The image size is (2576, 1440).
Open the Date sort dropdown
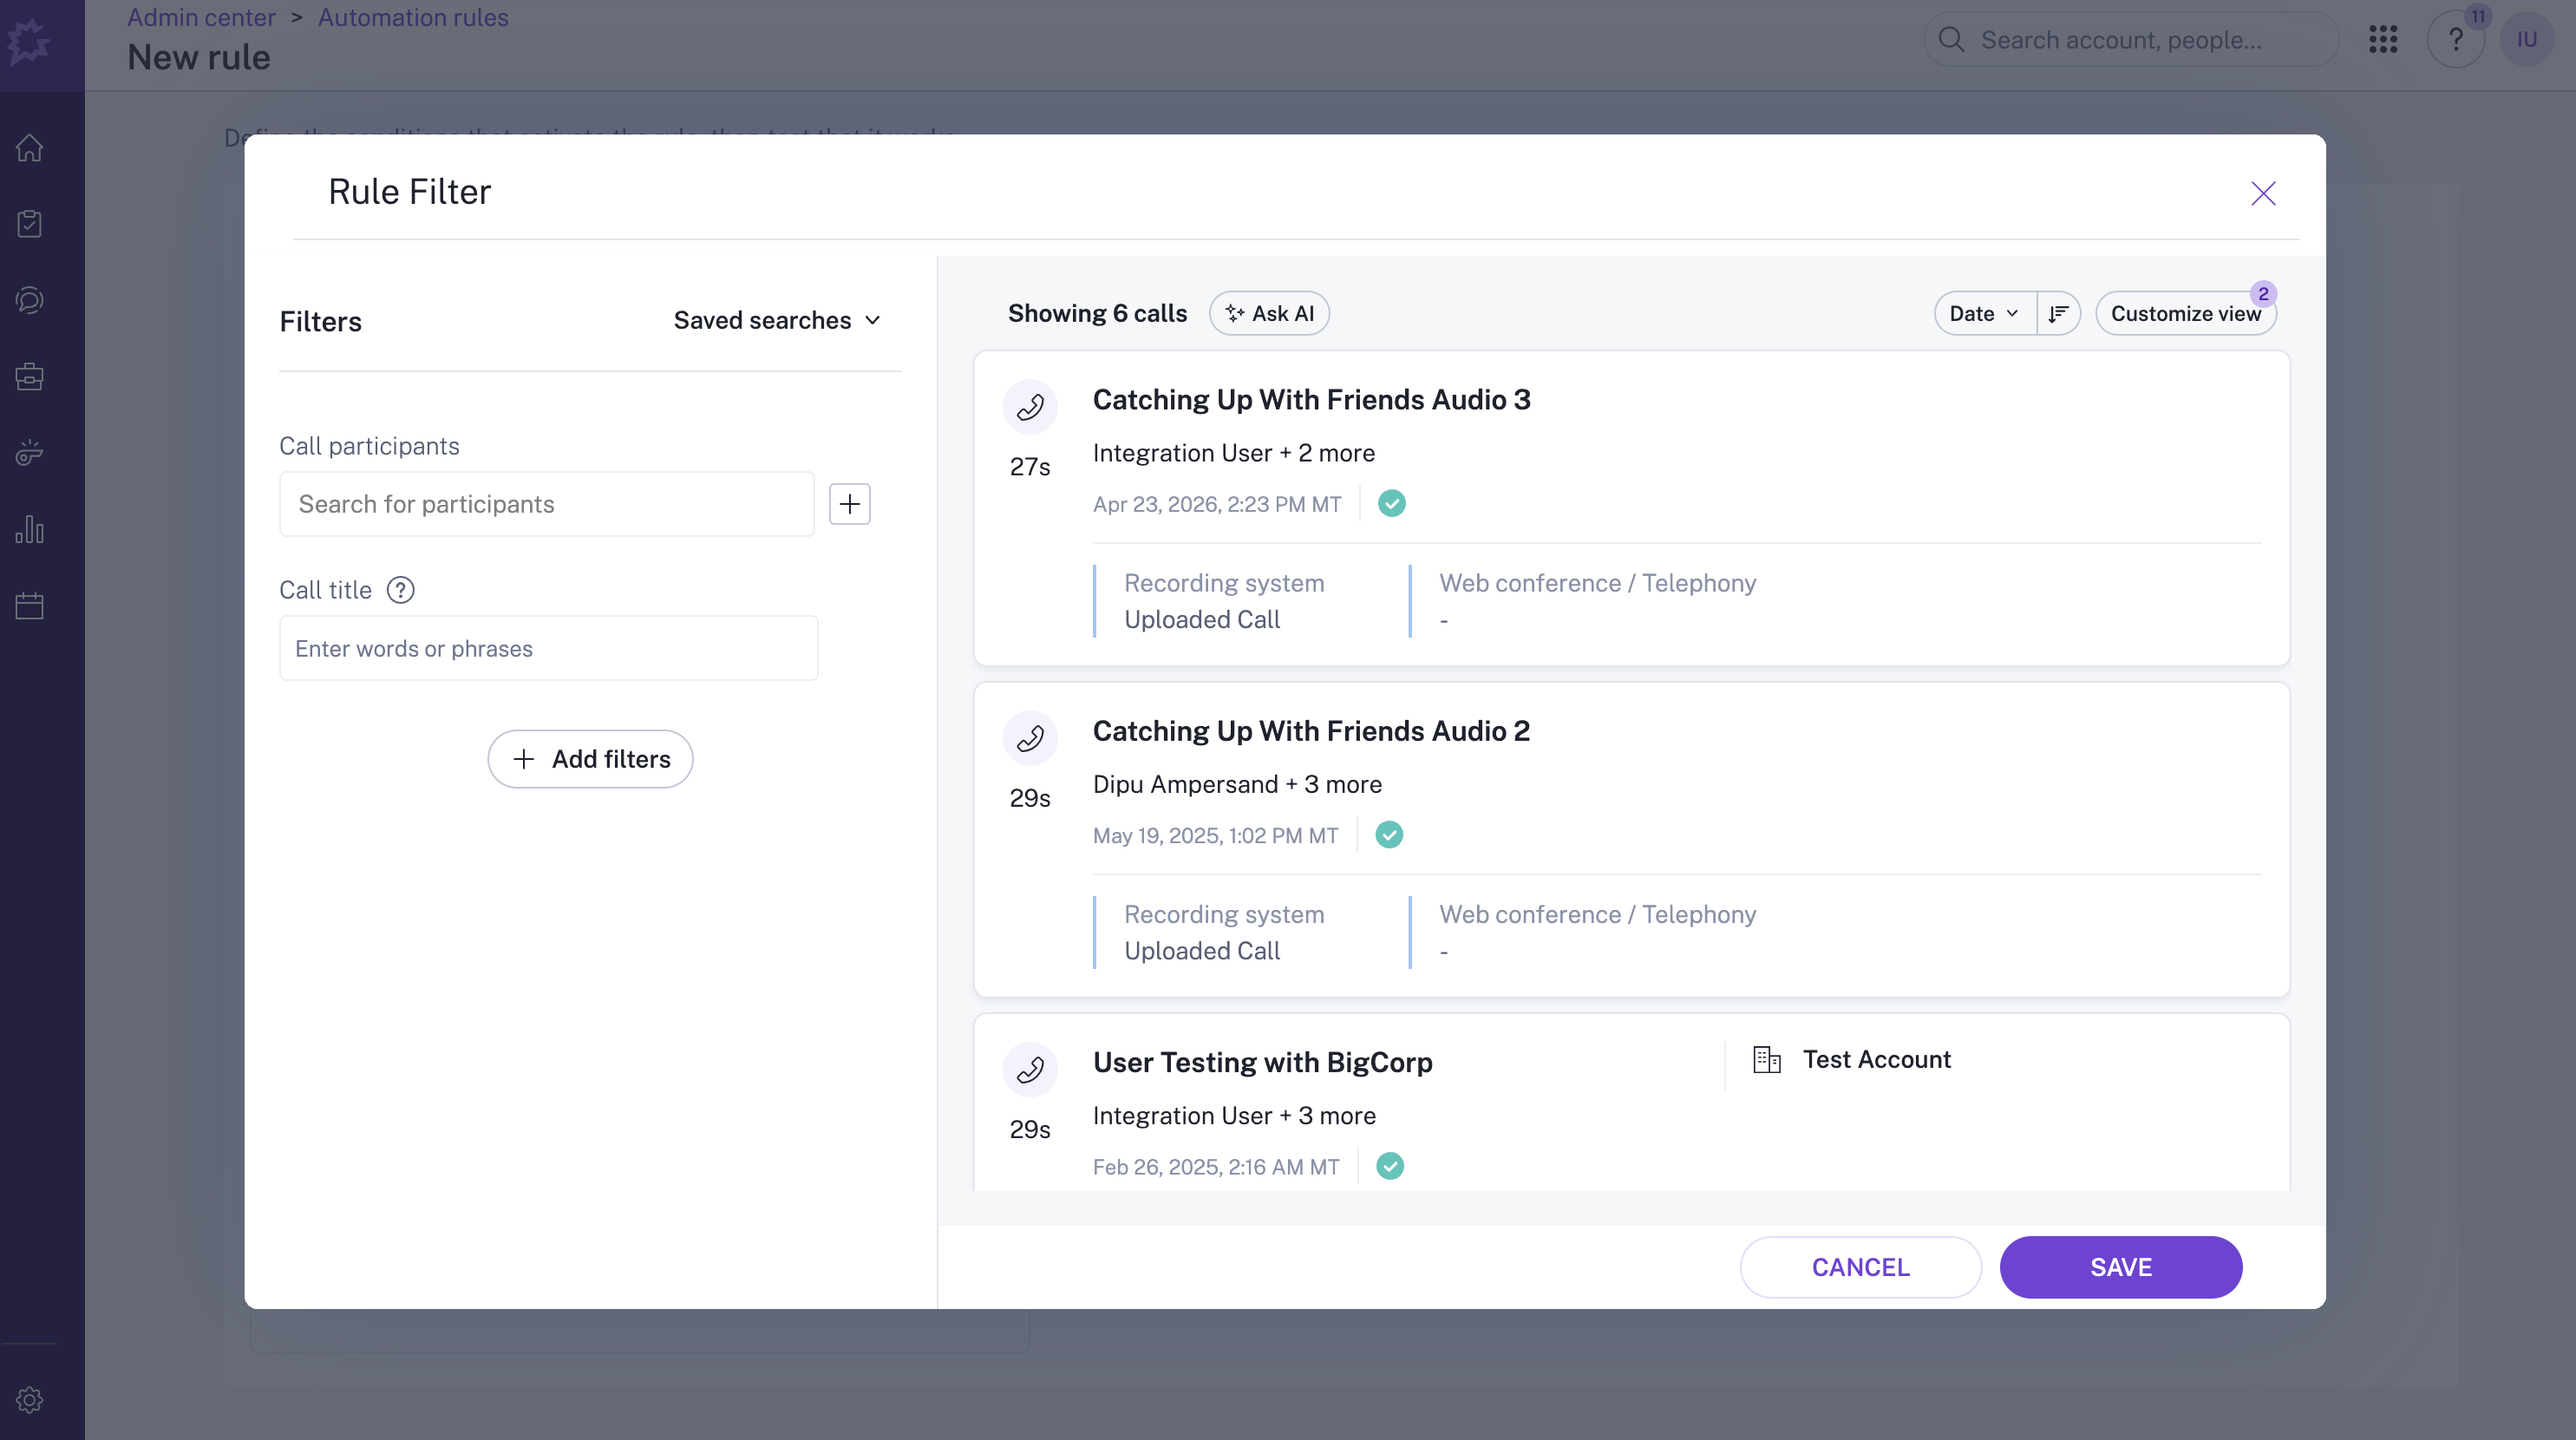[x=1985, y=313]
